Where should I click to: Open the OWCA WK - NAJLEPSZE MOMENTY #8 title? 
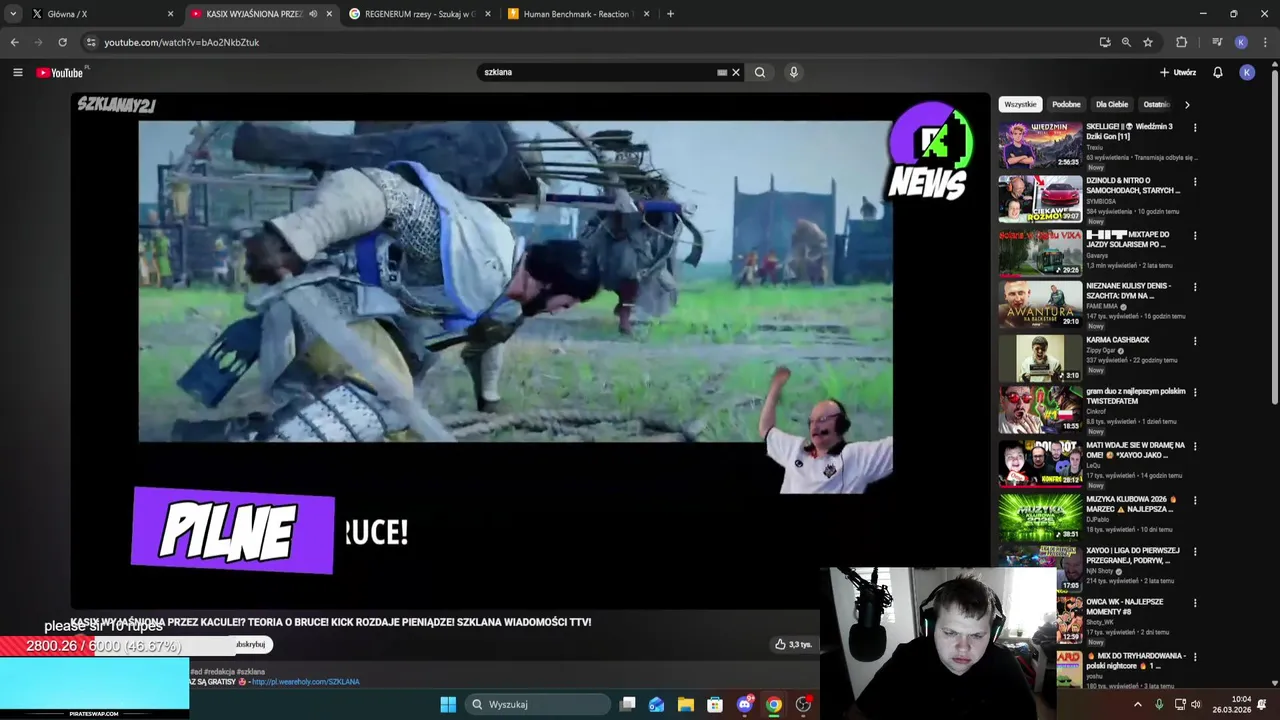coord(1125,606)
